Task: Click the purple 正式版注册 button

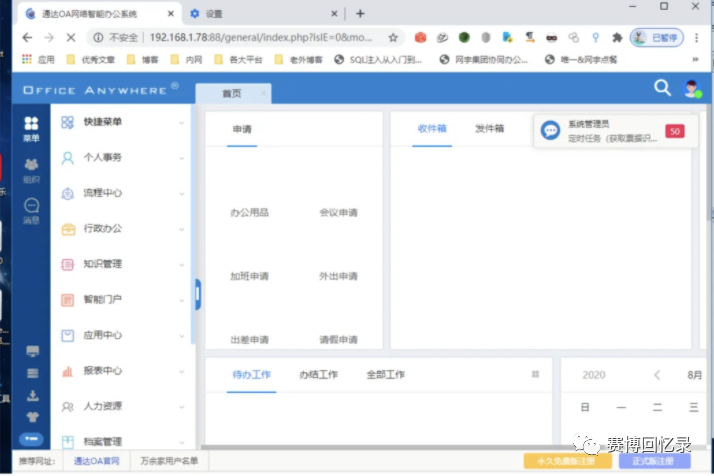Action: (x=654, y=461)
